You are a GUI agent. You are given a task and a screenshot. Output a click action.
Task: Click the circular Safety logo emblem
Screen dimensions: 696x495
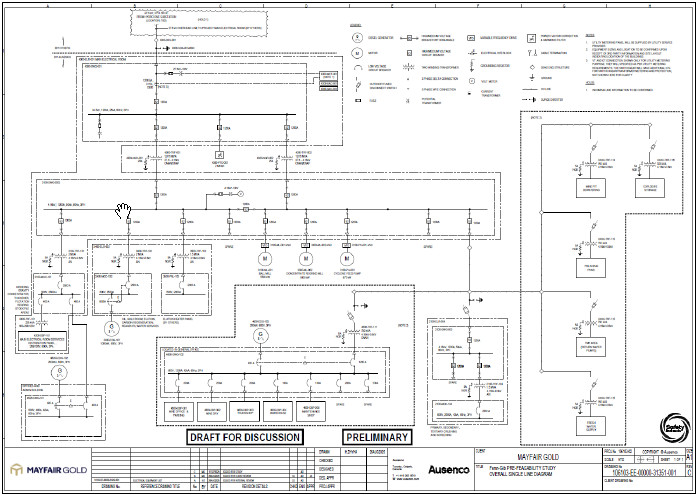tap(675, 428)
